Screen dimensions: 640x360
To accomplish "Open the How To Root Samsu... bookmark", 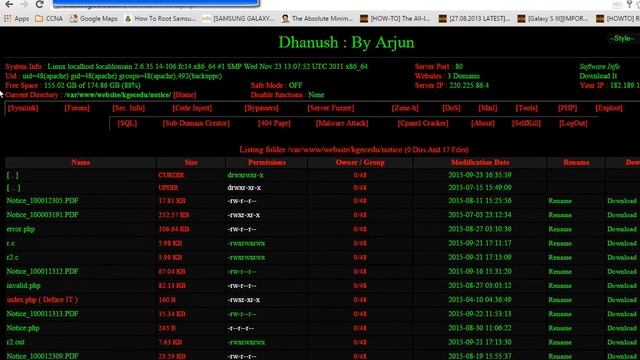I will (160, 18).
